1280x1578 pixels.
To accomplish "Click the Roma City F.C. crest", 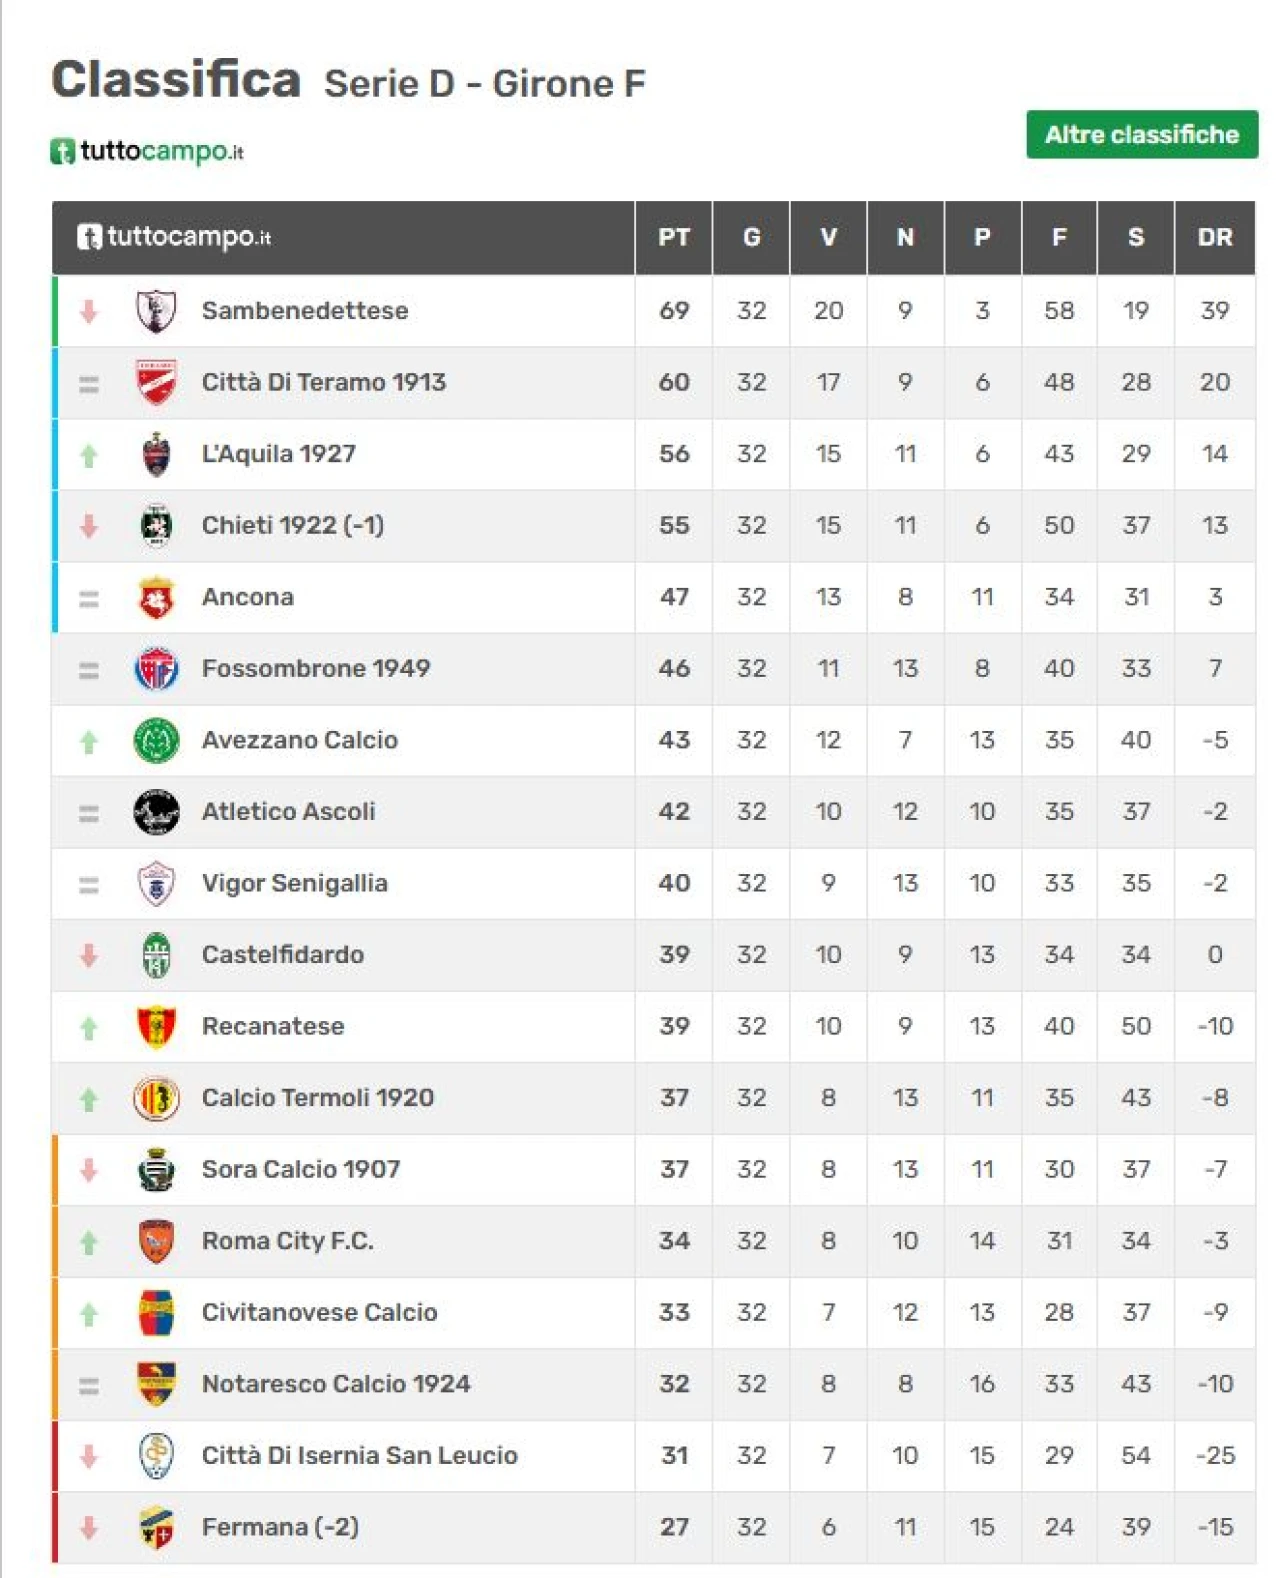I will tap(156, 1242).
